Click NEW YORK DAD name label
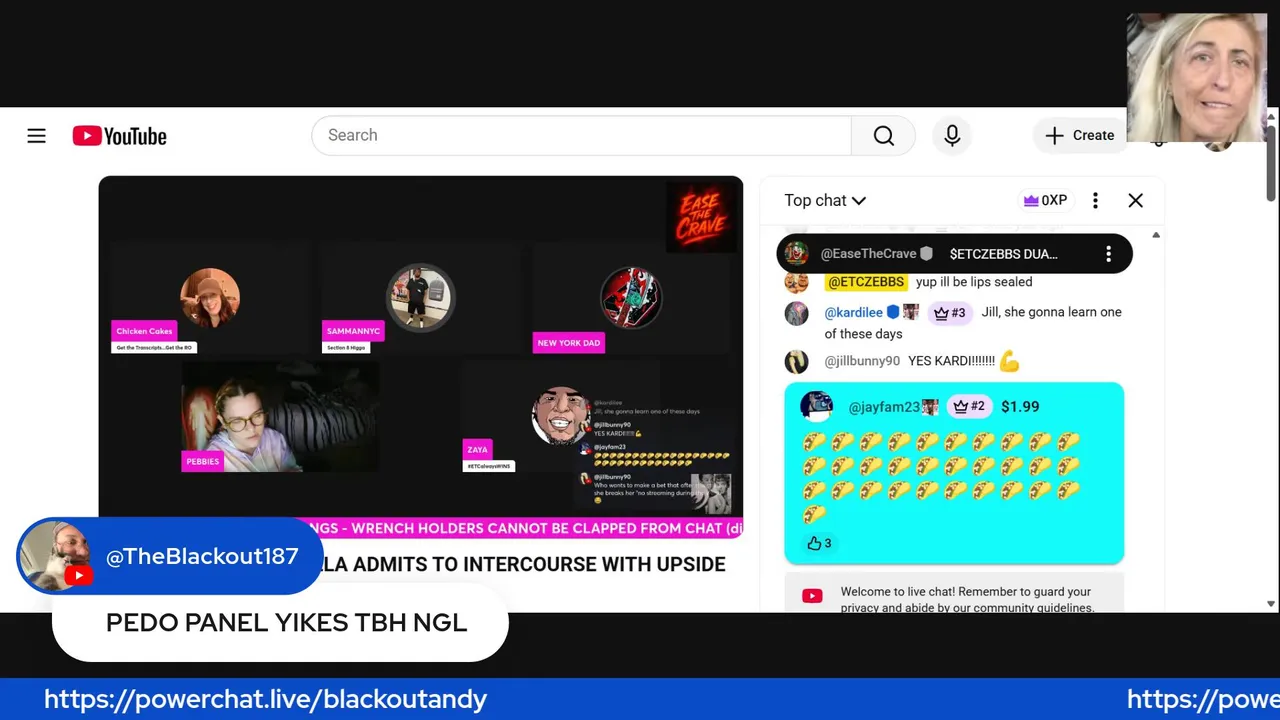The height and width of the screenshot is (720, 1280). [569, 343]
